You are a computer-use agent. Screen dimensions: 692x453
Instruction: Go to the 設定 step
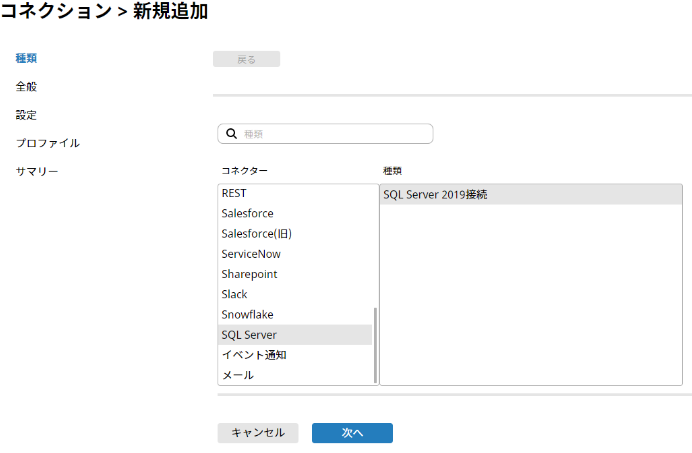click(27, 115)
